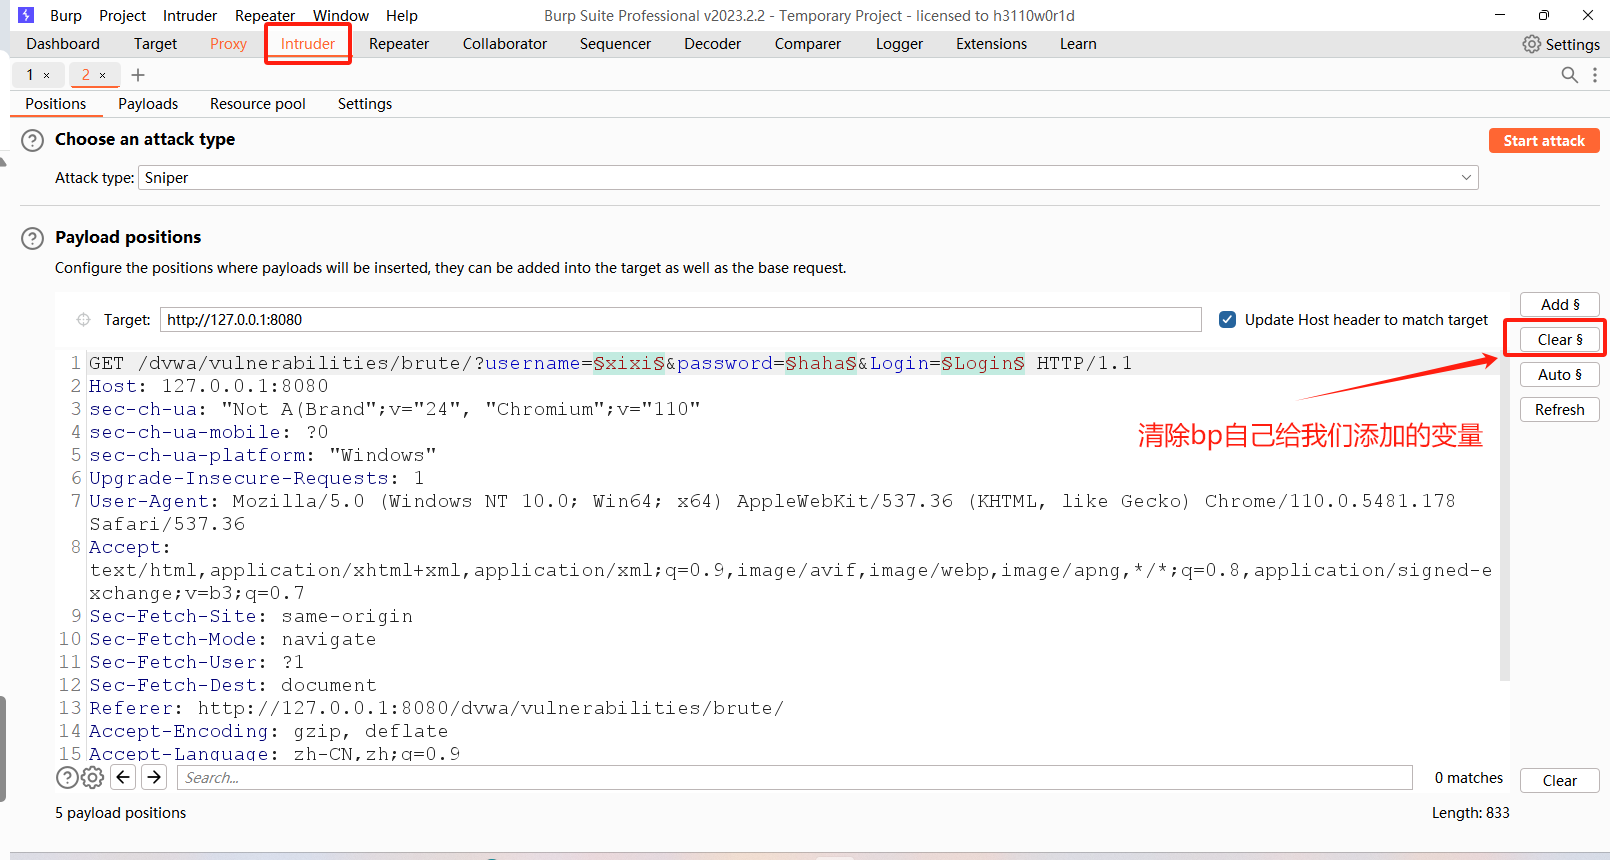The height and width of the screenshot is (860, 1610).
Task: Click the §haha§ password payload position
Action: 821,363
